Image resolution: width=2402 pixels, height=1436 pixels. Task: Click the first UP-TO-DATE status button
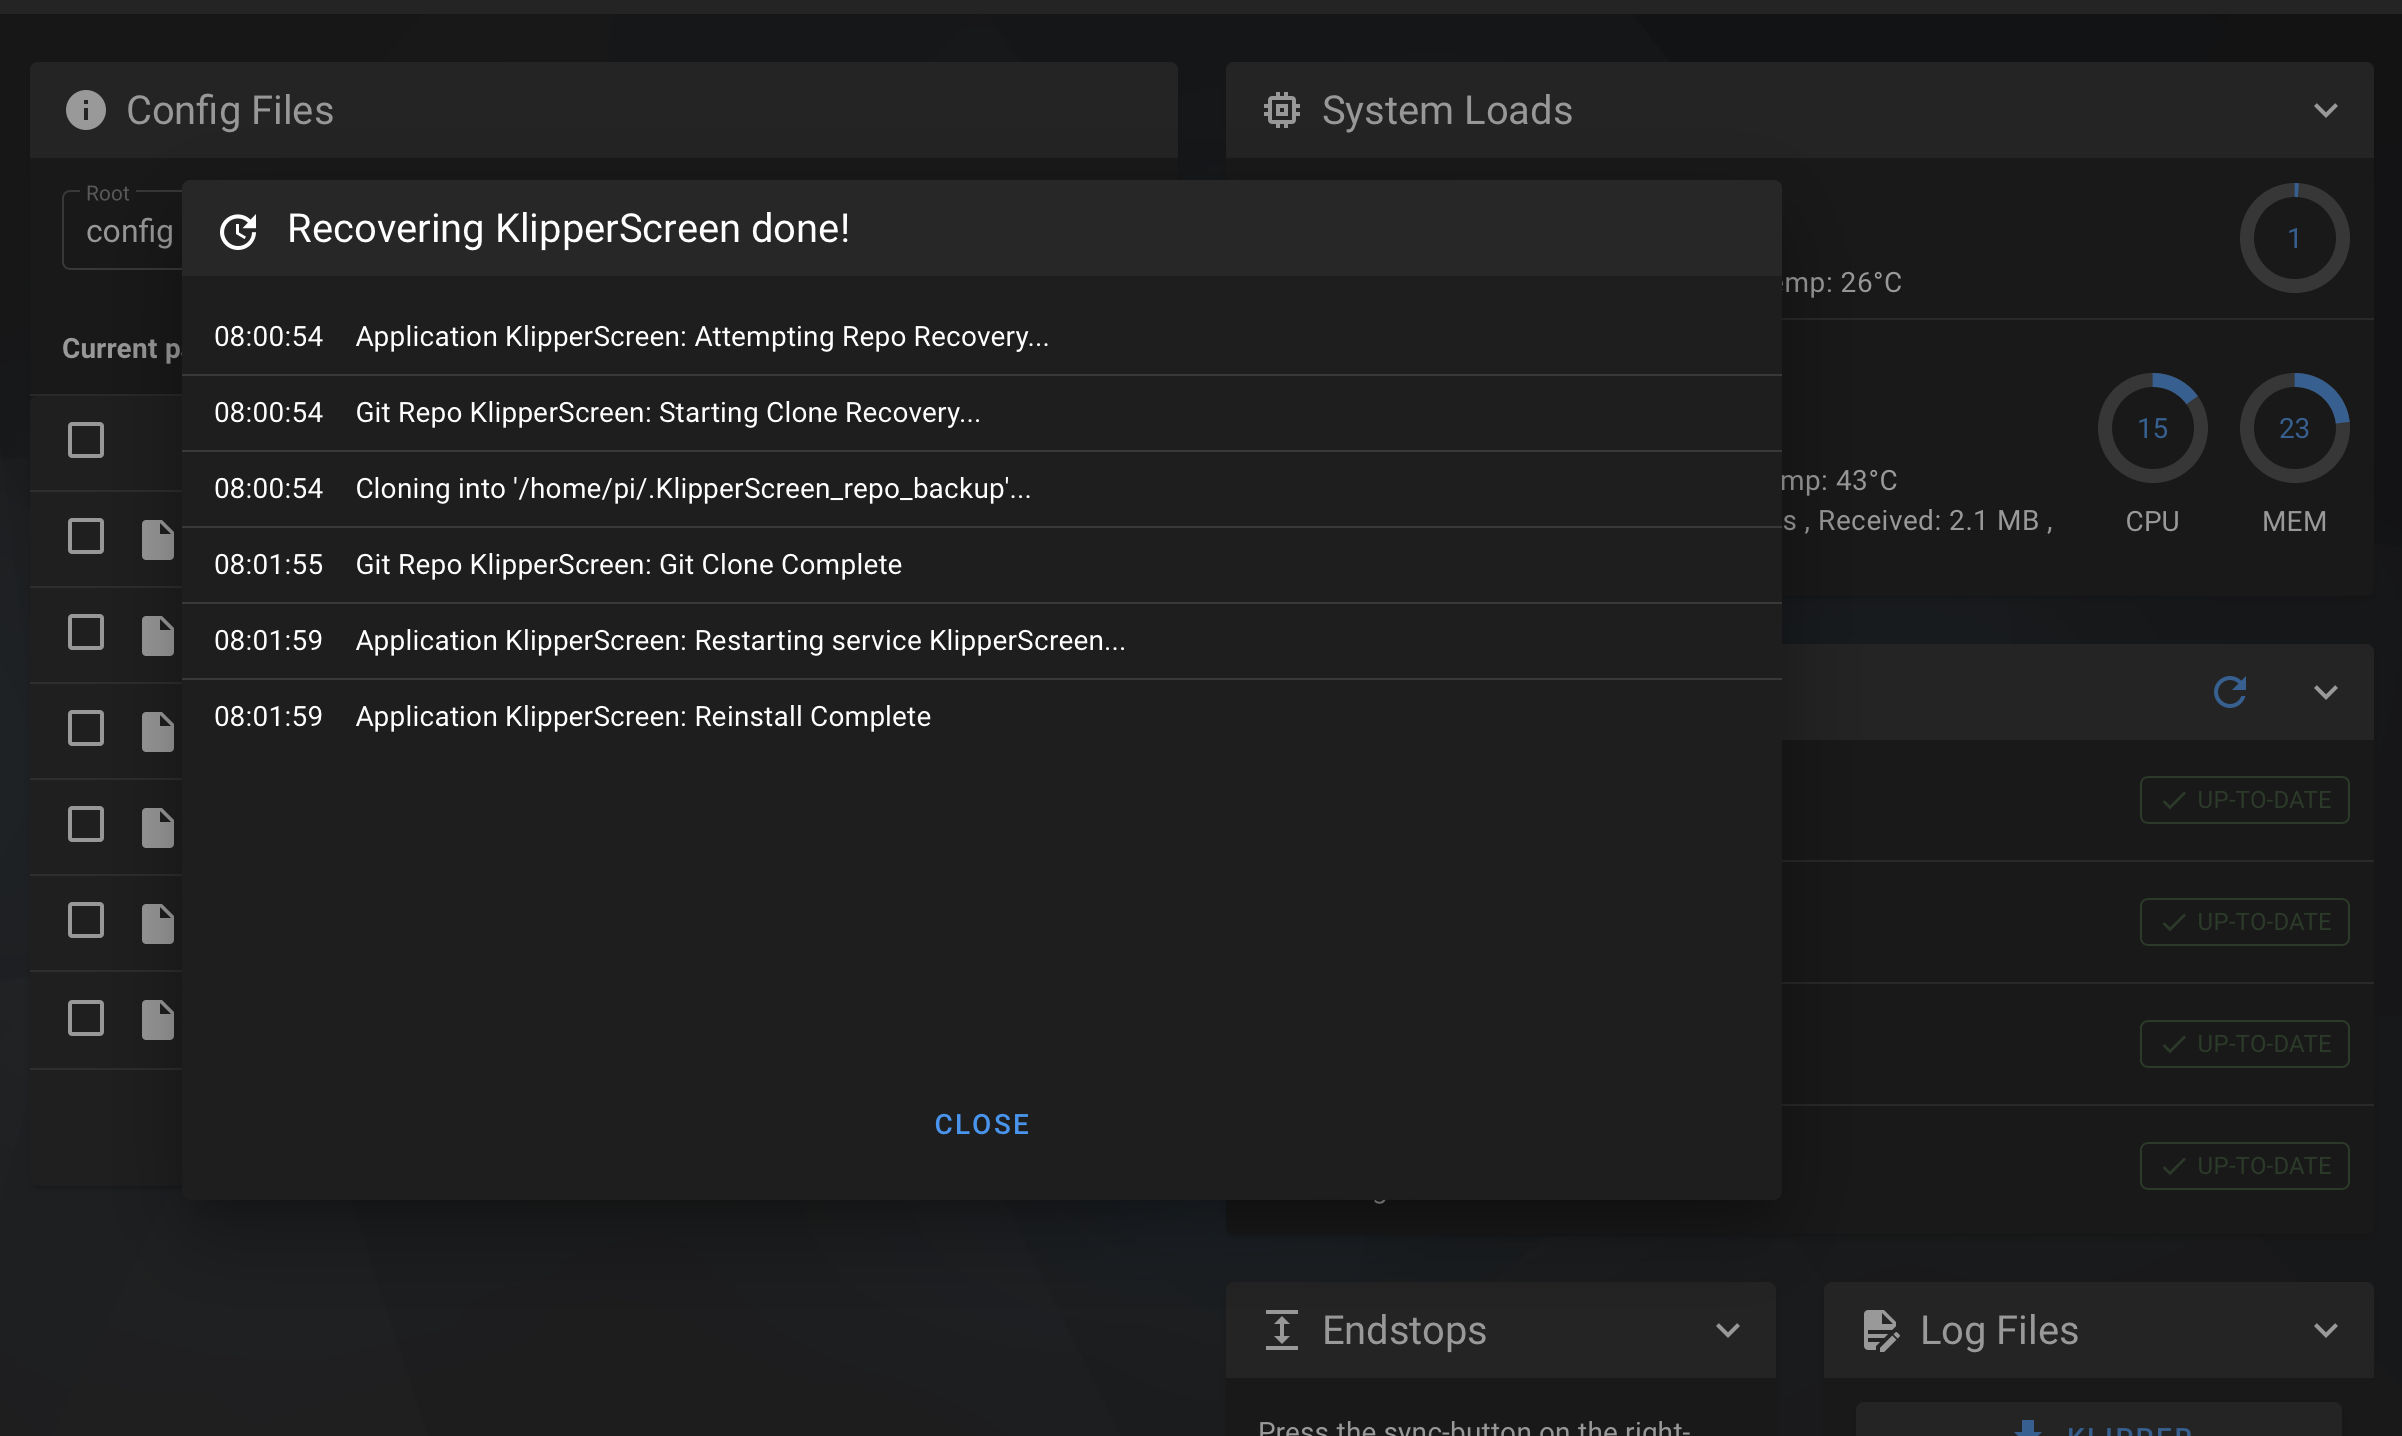[2244, 800]
